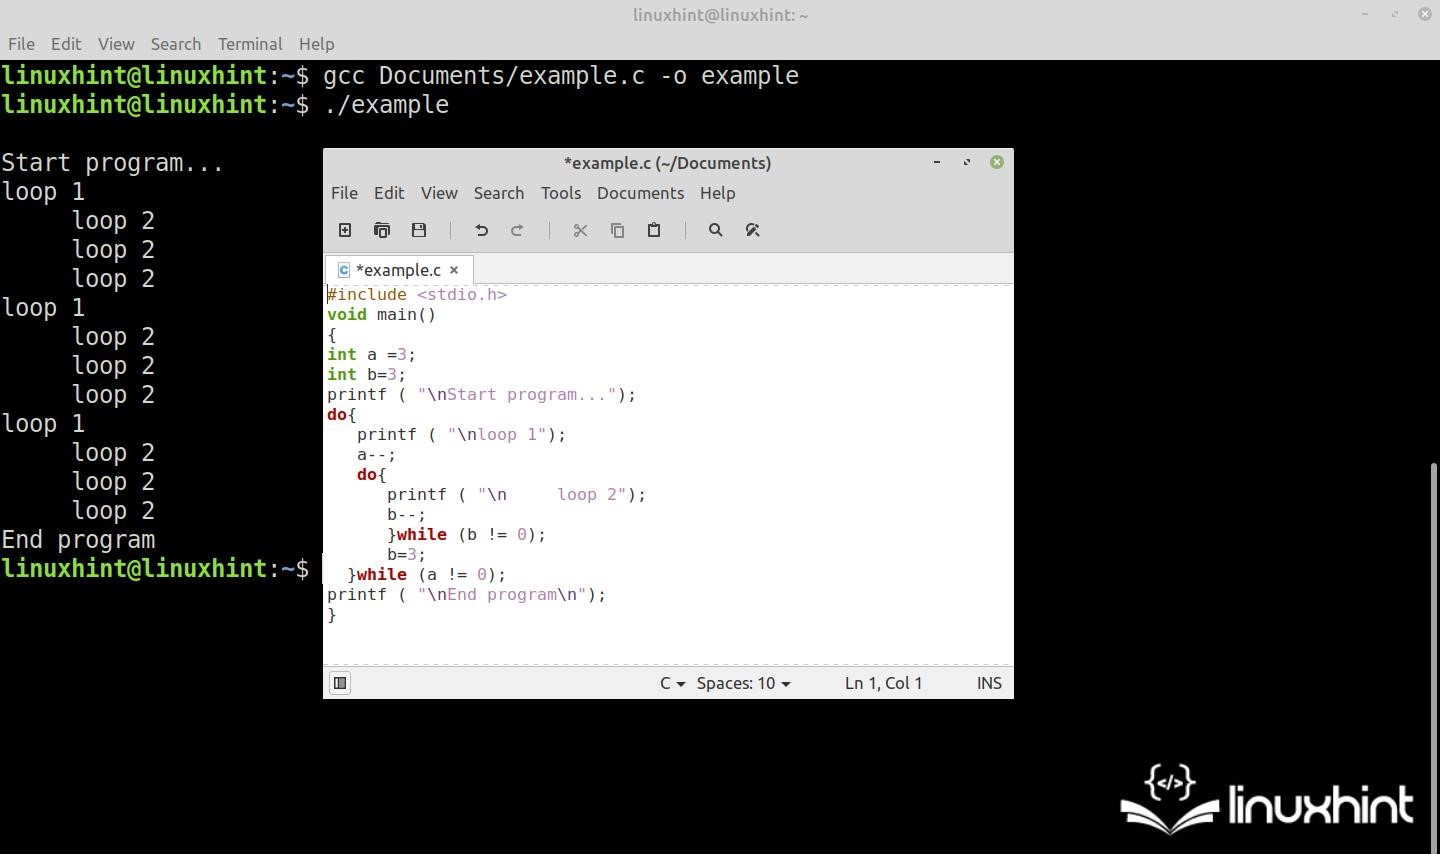Open the C language mode dropdown
Image resolution: width=1440 pixels, height=854 pixels.
(670, 683)
